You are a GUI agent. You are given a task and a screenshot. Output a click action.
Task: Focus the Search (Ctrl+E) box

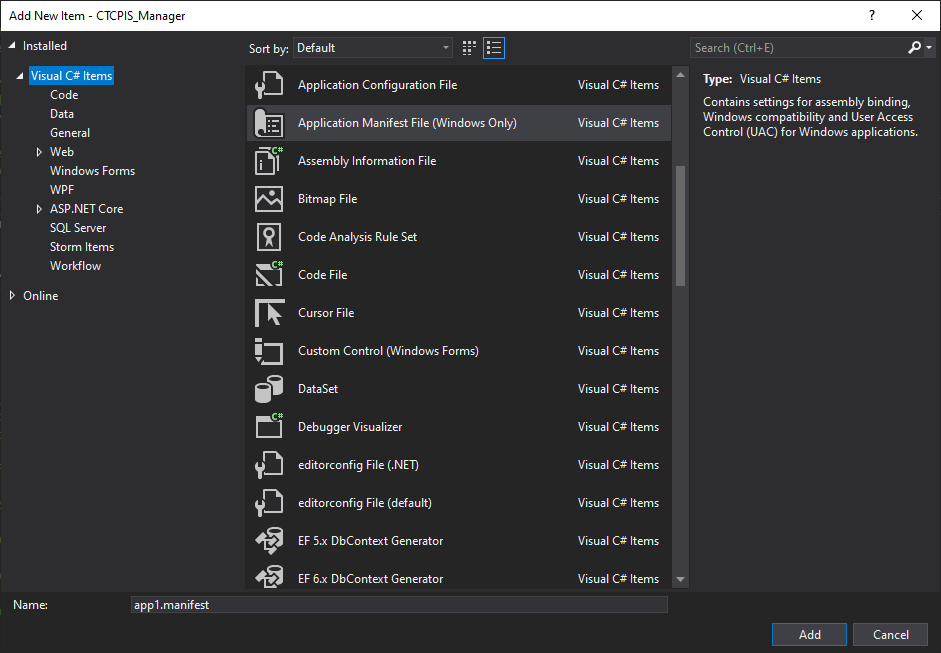[798, 48]
